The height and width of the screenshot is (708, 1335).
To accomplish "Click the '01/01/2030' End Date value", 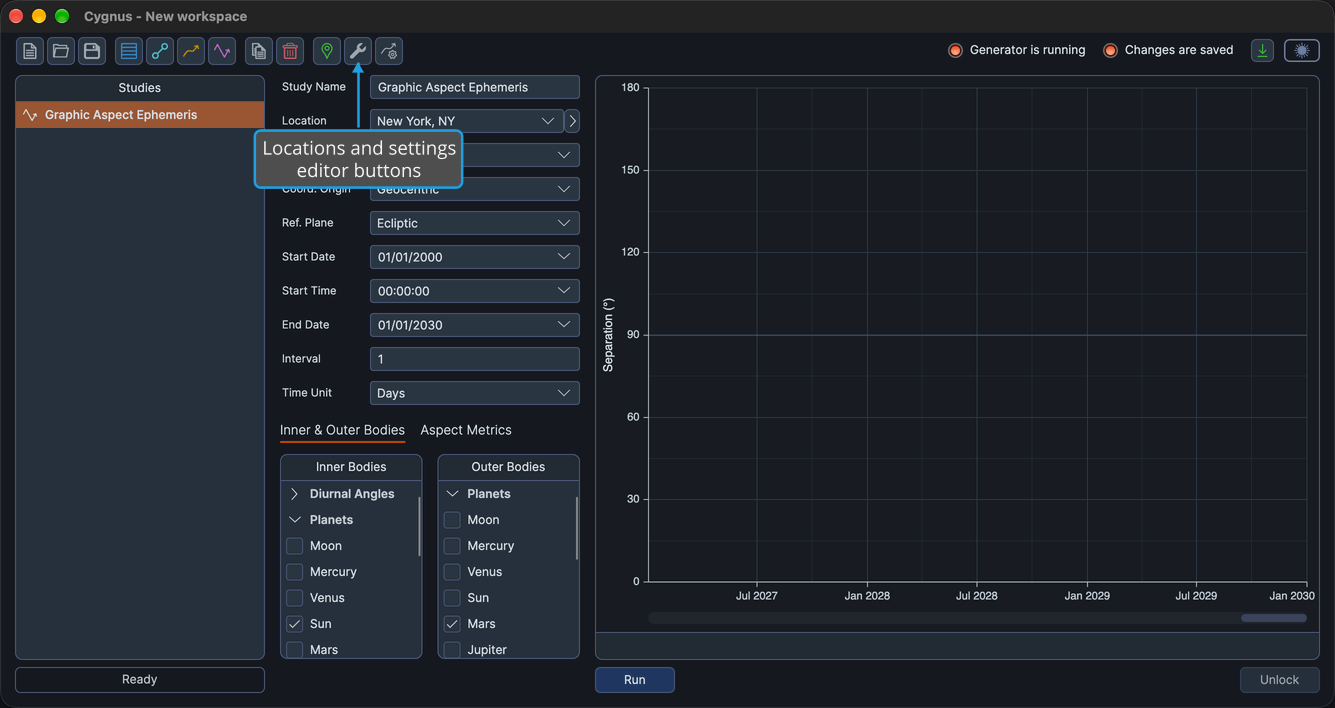I will coord(410,325).
